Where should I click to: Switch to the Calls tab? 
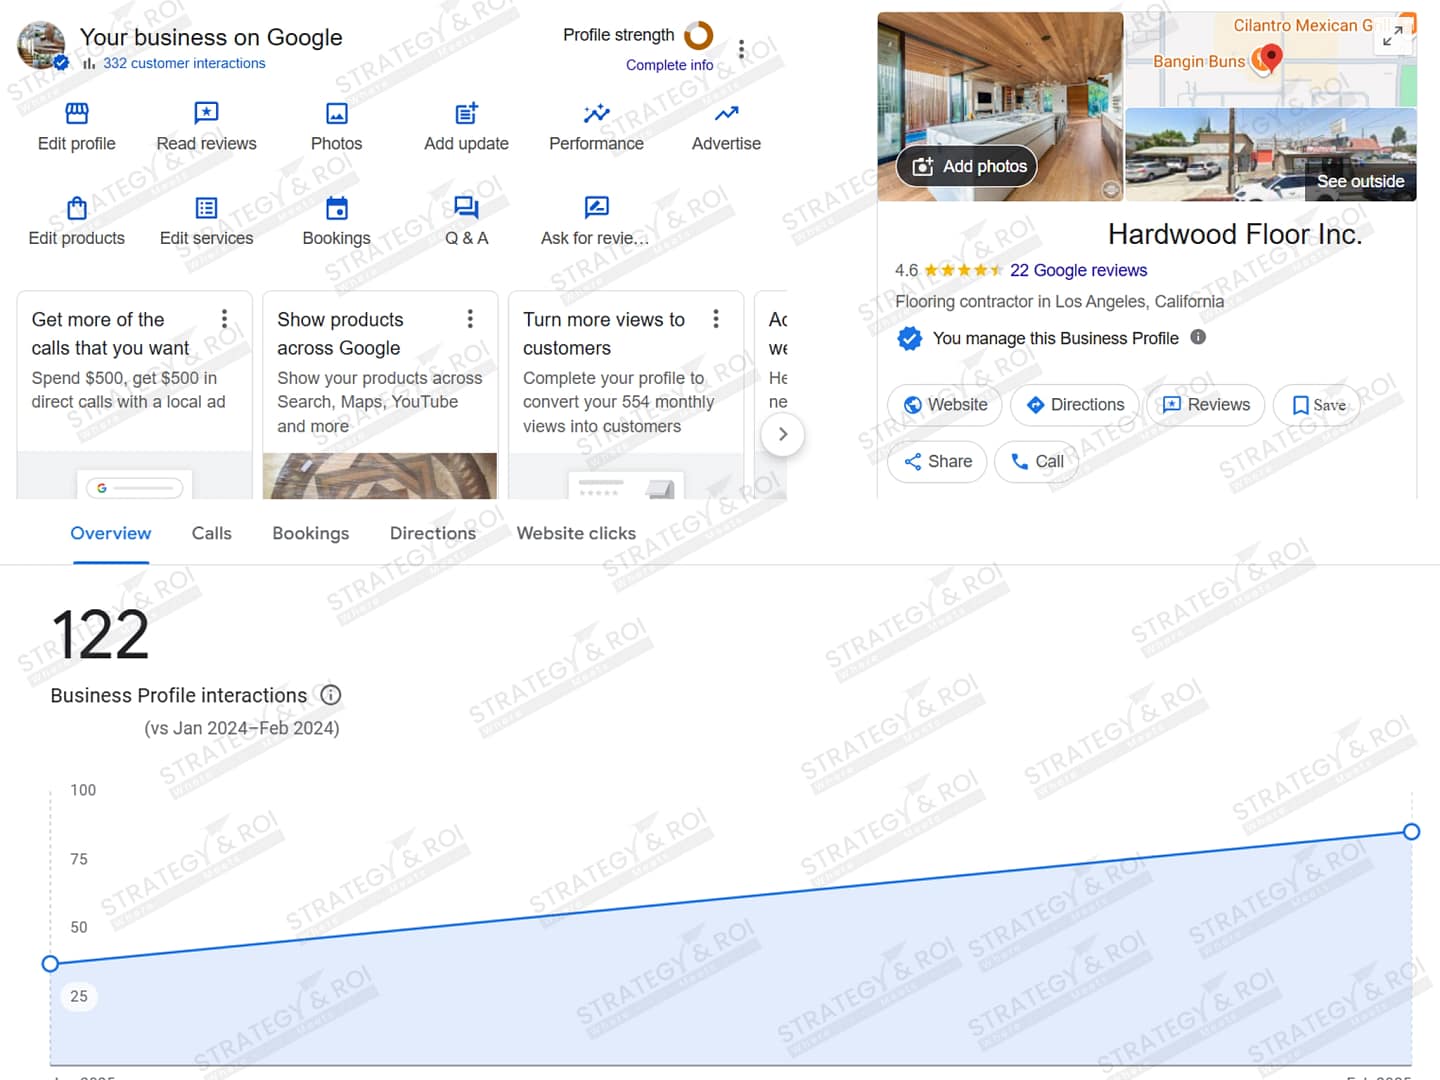[211, 533]
